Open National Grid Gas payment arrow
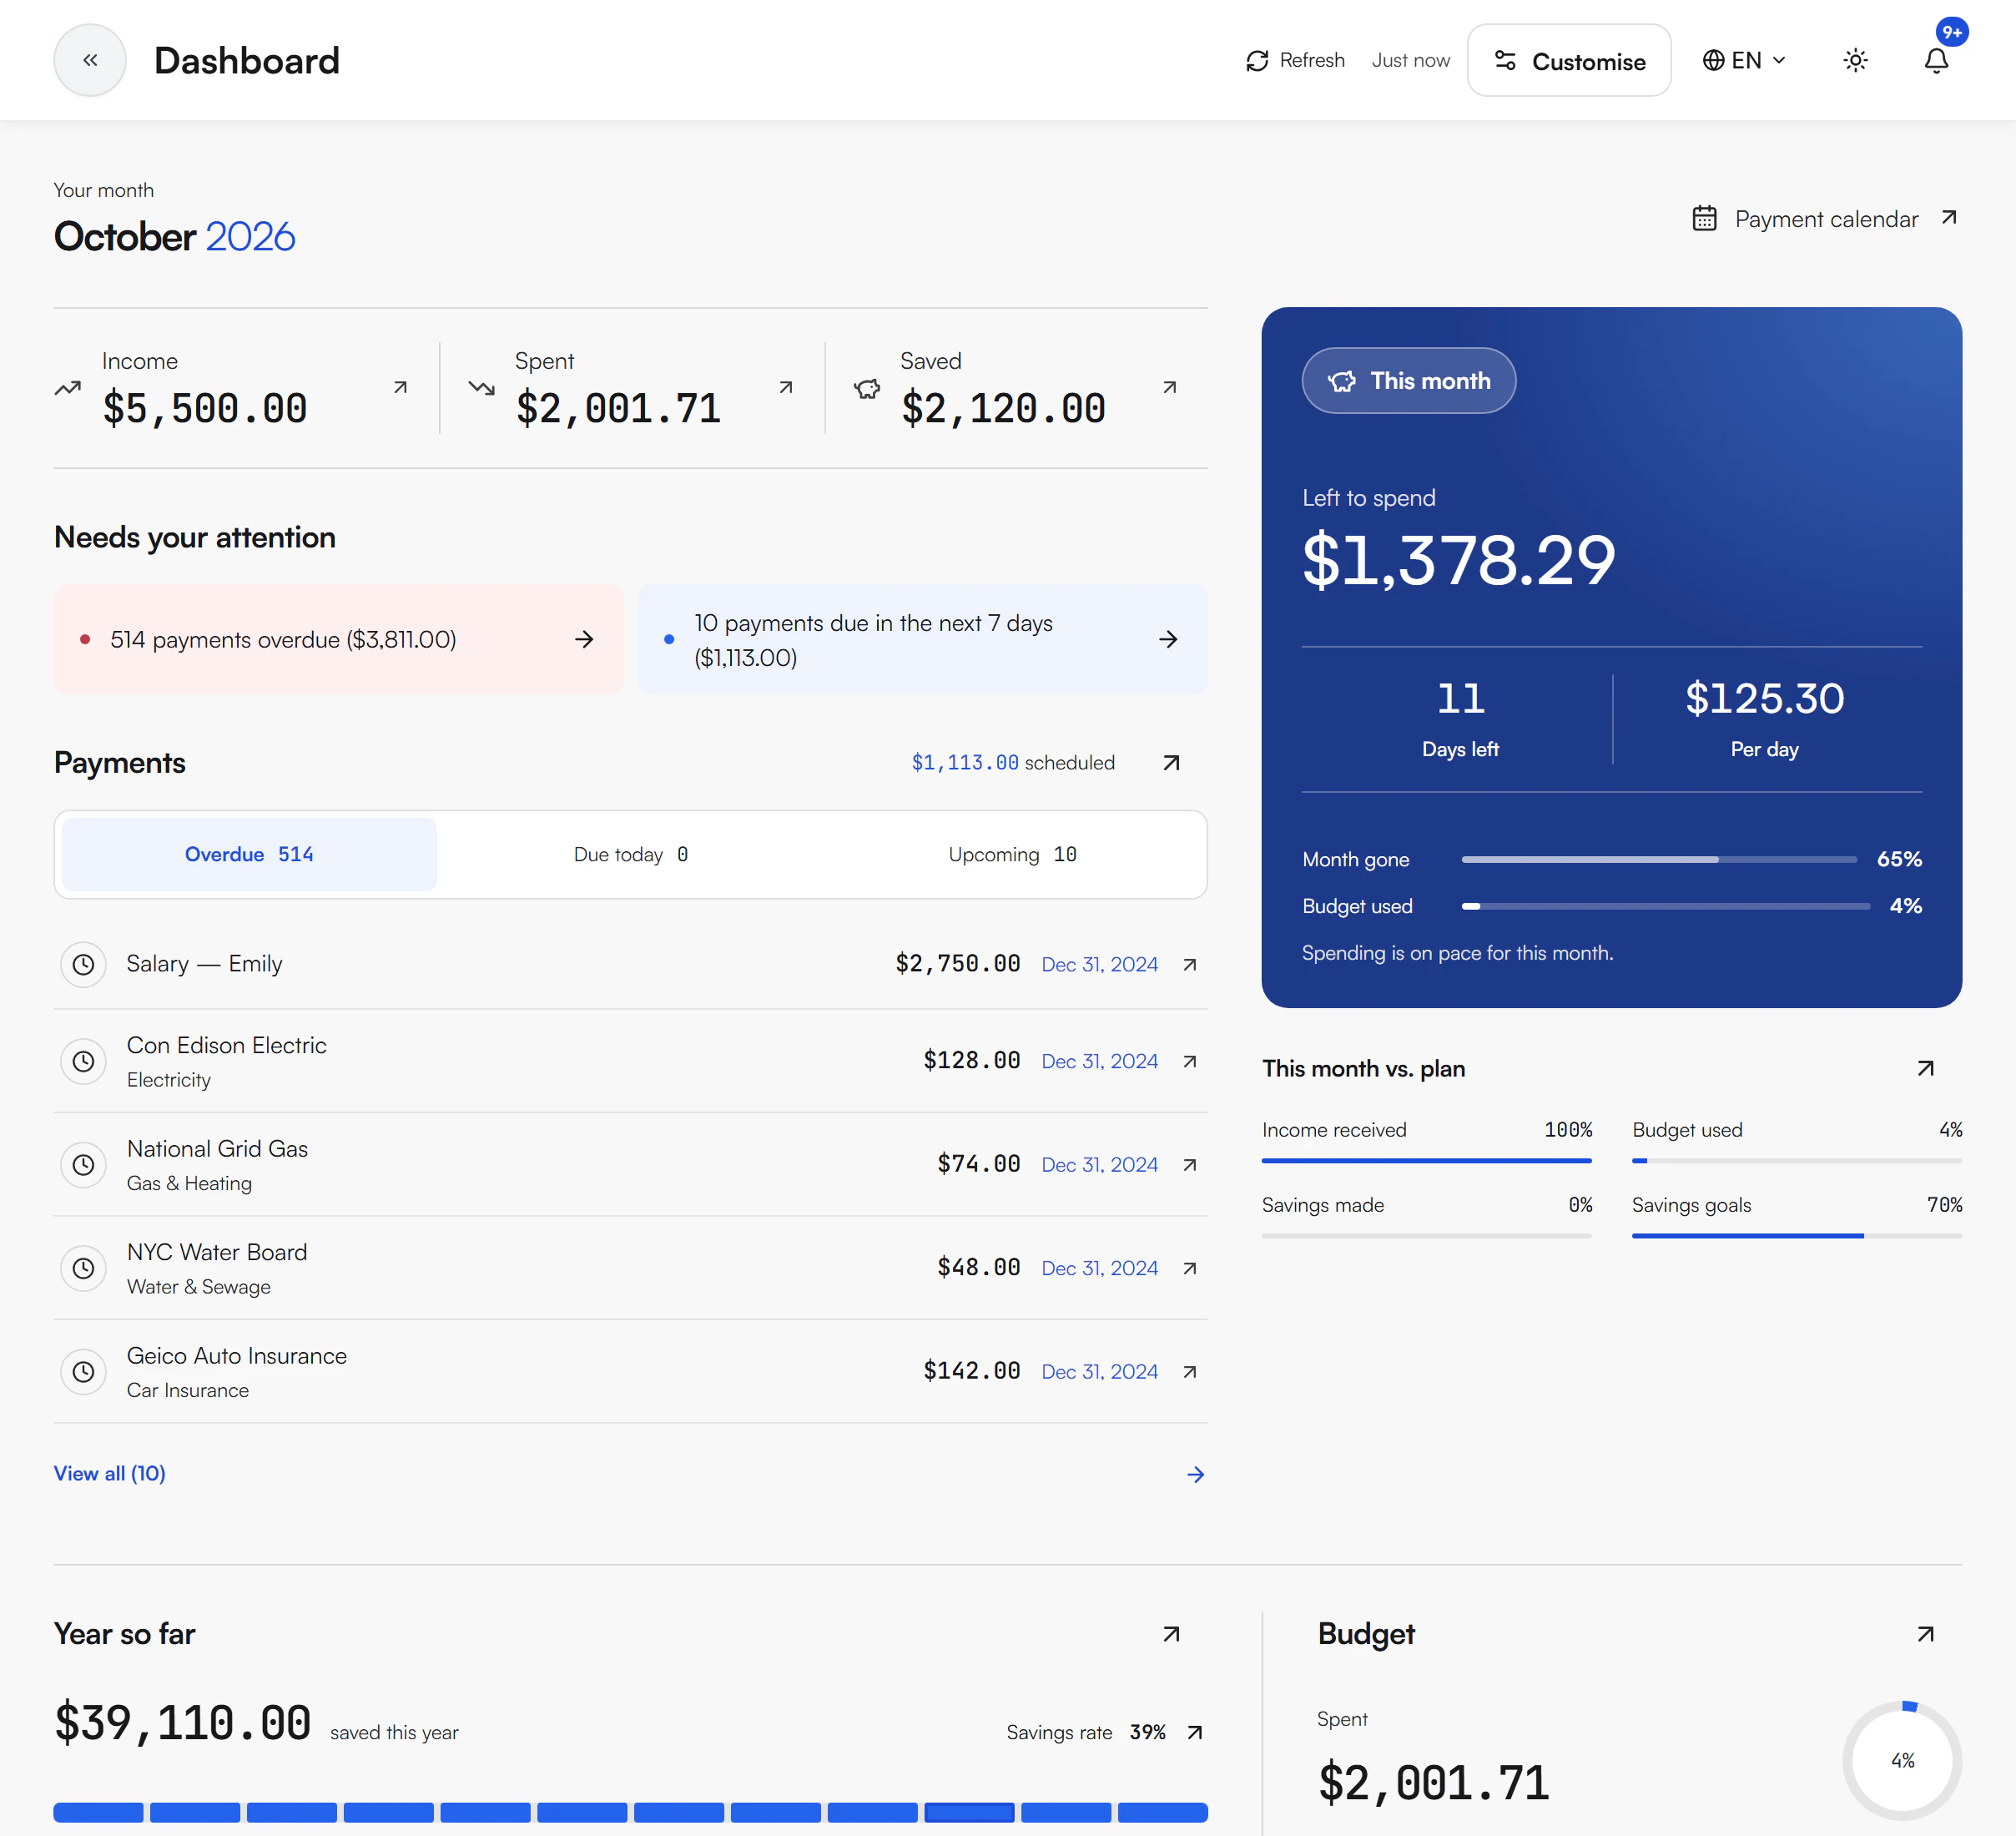This screenshot has width=2016, height=1836. [x=1190, y=1164]
